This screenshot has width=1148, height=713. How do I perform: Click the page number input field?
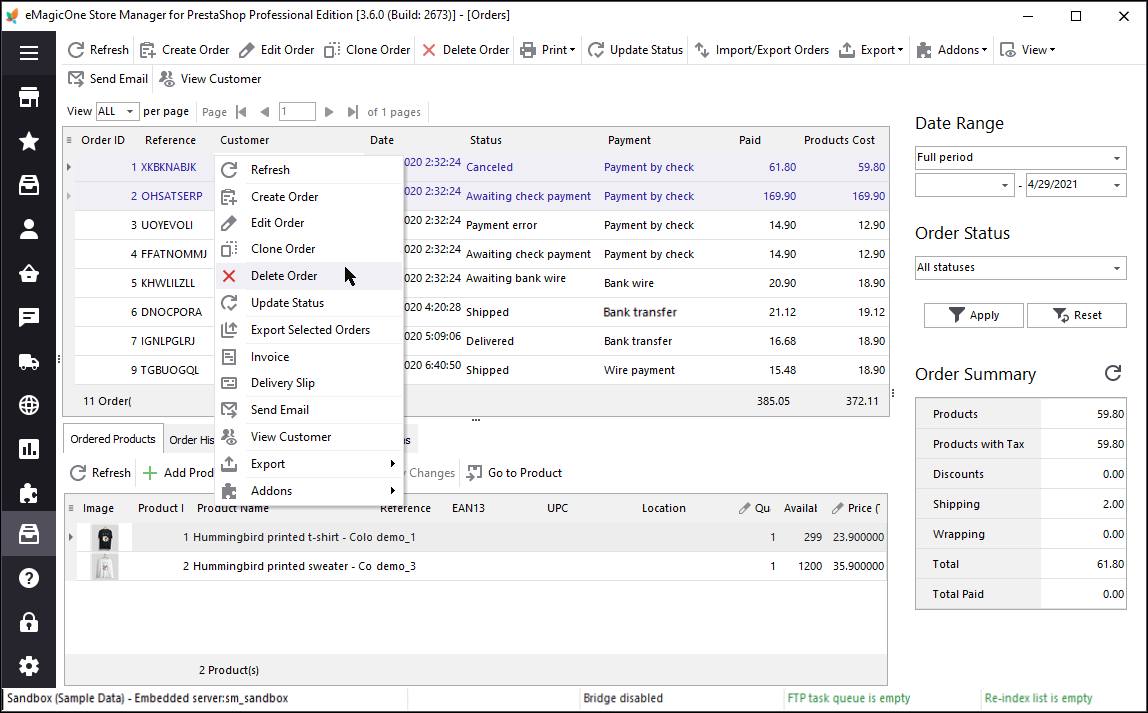tap(297, 112)
